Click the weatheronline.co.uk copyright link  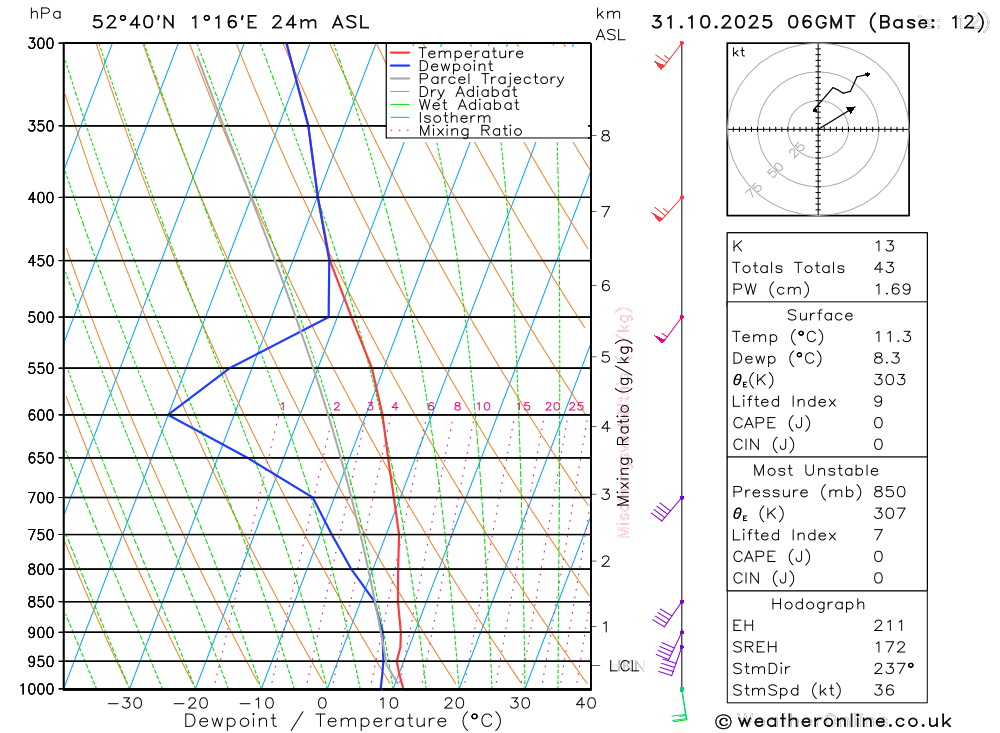pyautogui.click(x=834, y=722)
